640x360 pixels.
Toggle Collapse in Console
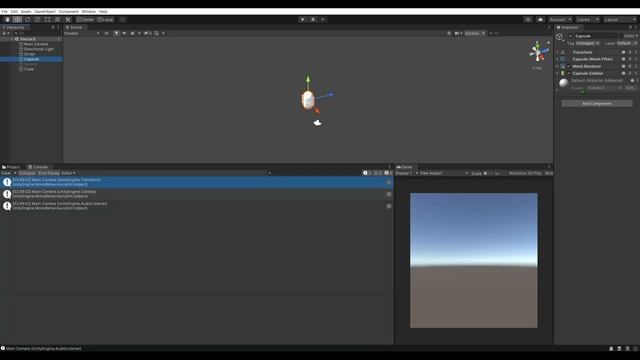(x=27, y=173)
